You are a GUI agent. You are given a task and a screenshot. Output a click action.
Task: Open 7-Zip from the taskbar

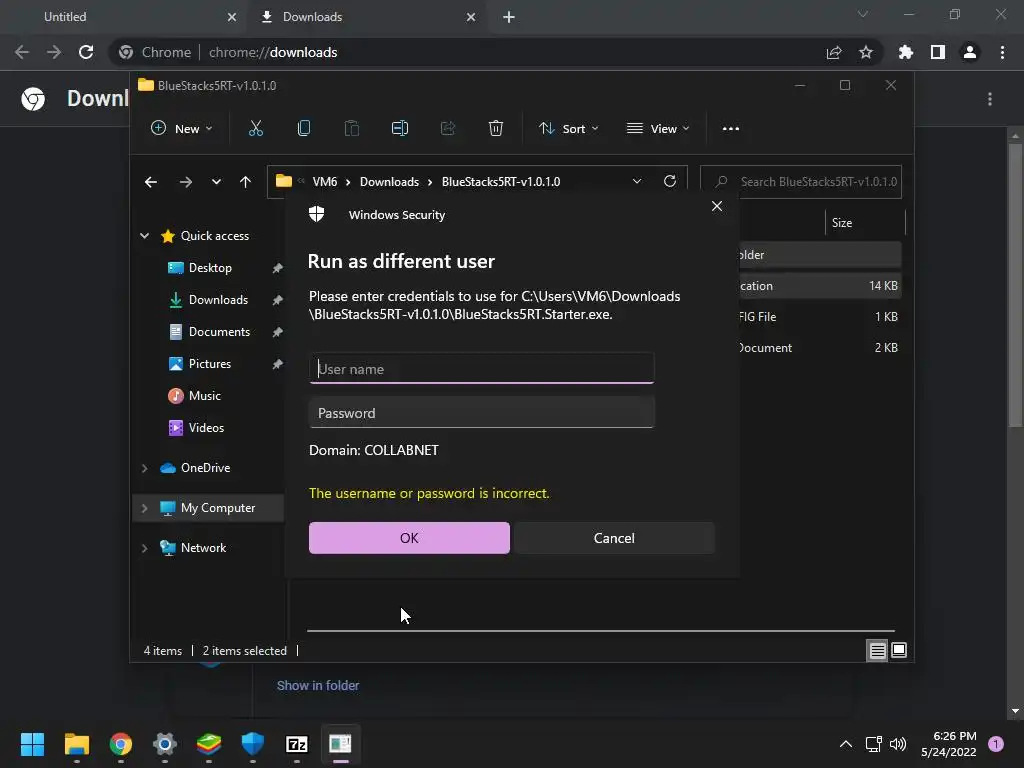pos(296,744)
